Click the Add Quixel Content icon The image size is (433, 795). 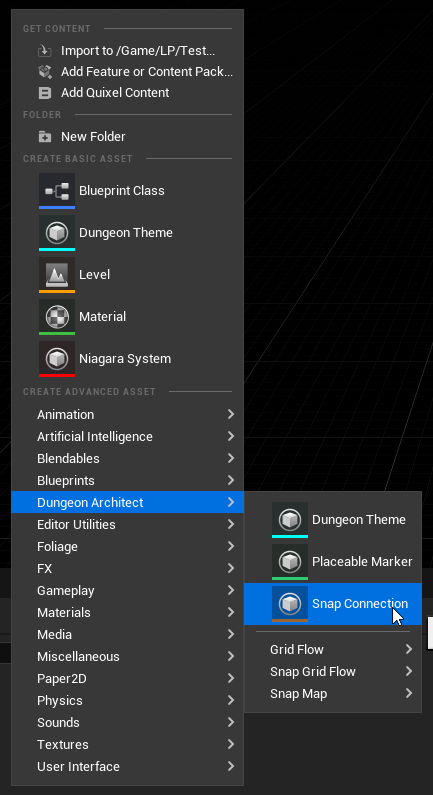(45, 93)
